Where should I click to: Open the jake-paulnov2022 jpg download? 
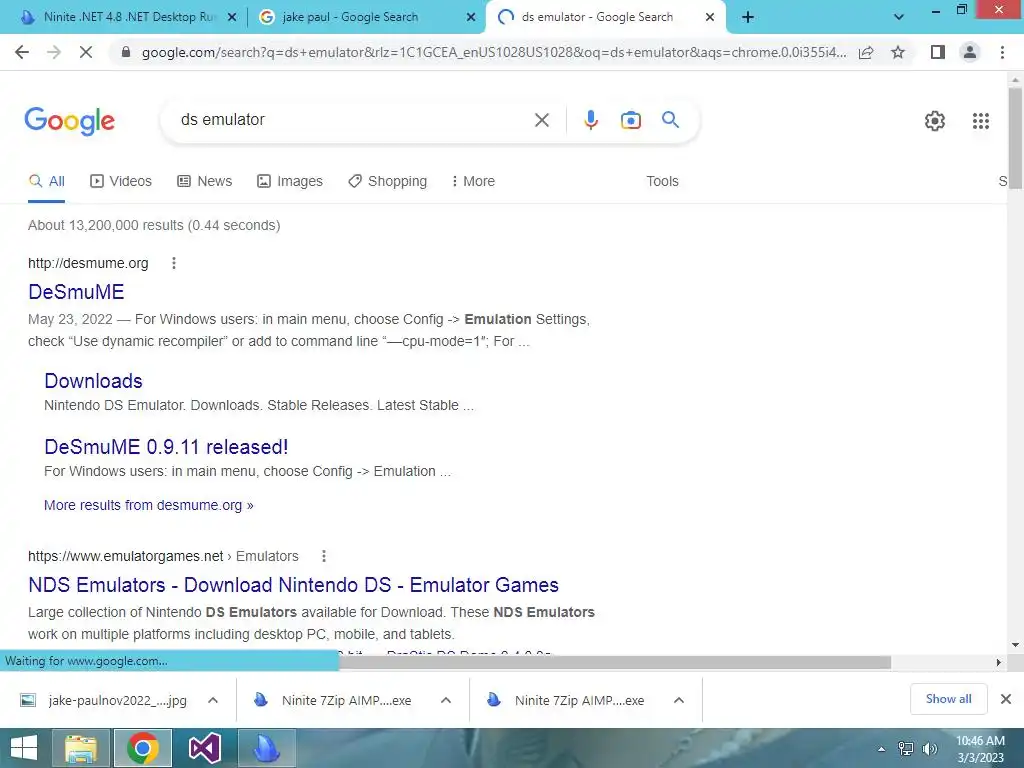[x=104, y=701]
